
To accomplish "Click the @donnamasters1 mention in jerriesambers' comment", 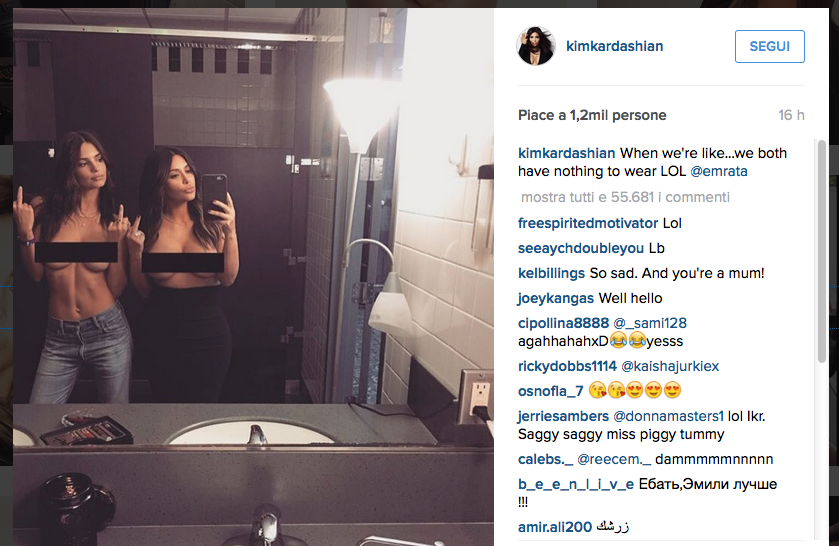I will 668,416.
